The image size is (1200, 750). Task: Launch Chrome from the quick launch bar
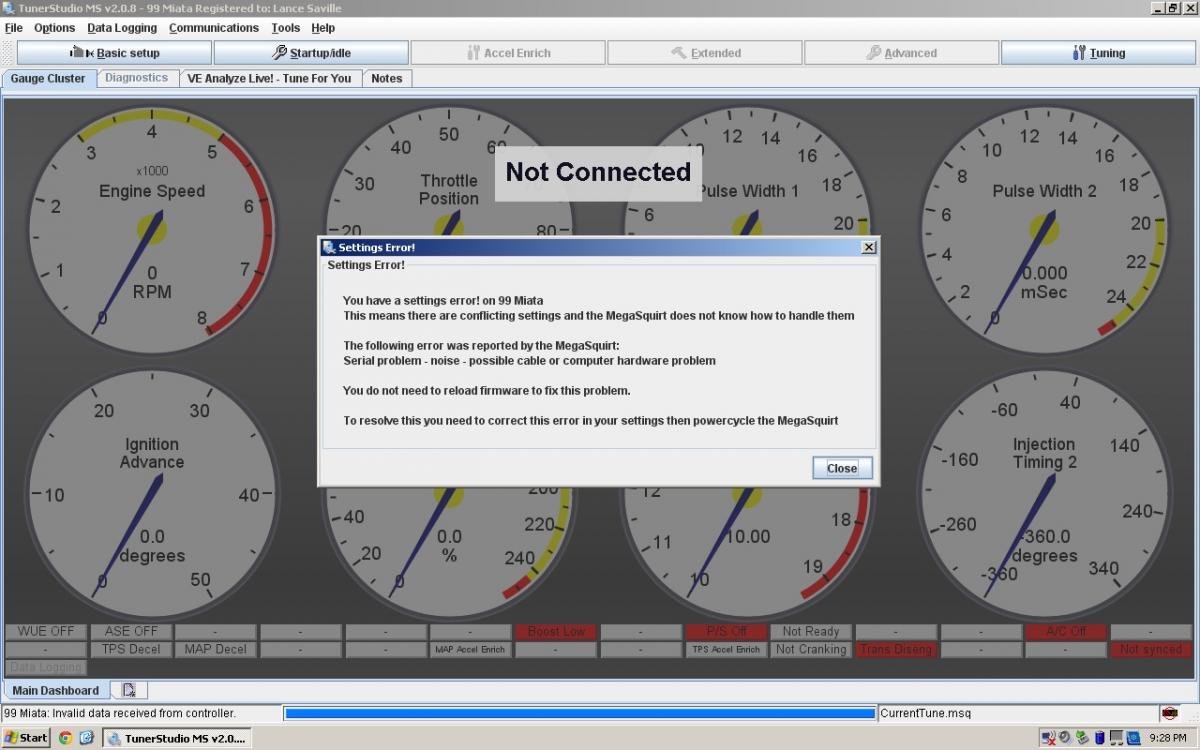(x=65, y=738)
